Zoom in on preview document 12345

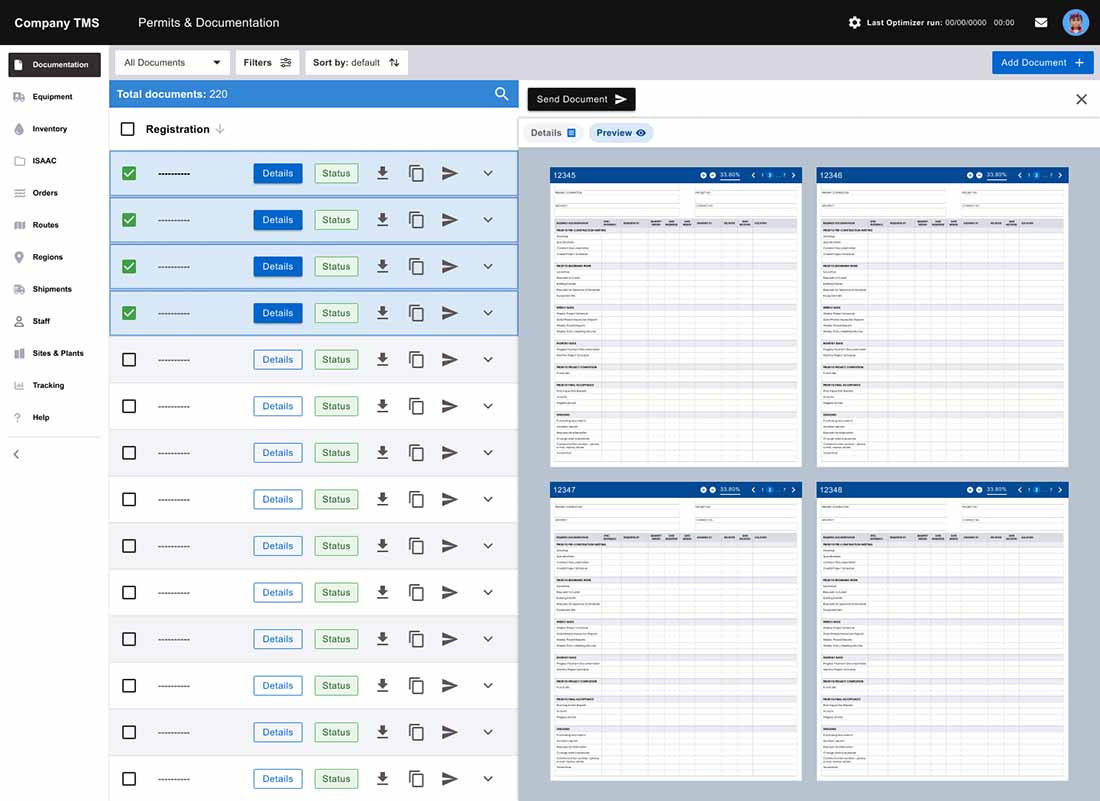coord(703,175)
